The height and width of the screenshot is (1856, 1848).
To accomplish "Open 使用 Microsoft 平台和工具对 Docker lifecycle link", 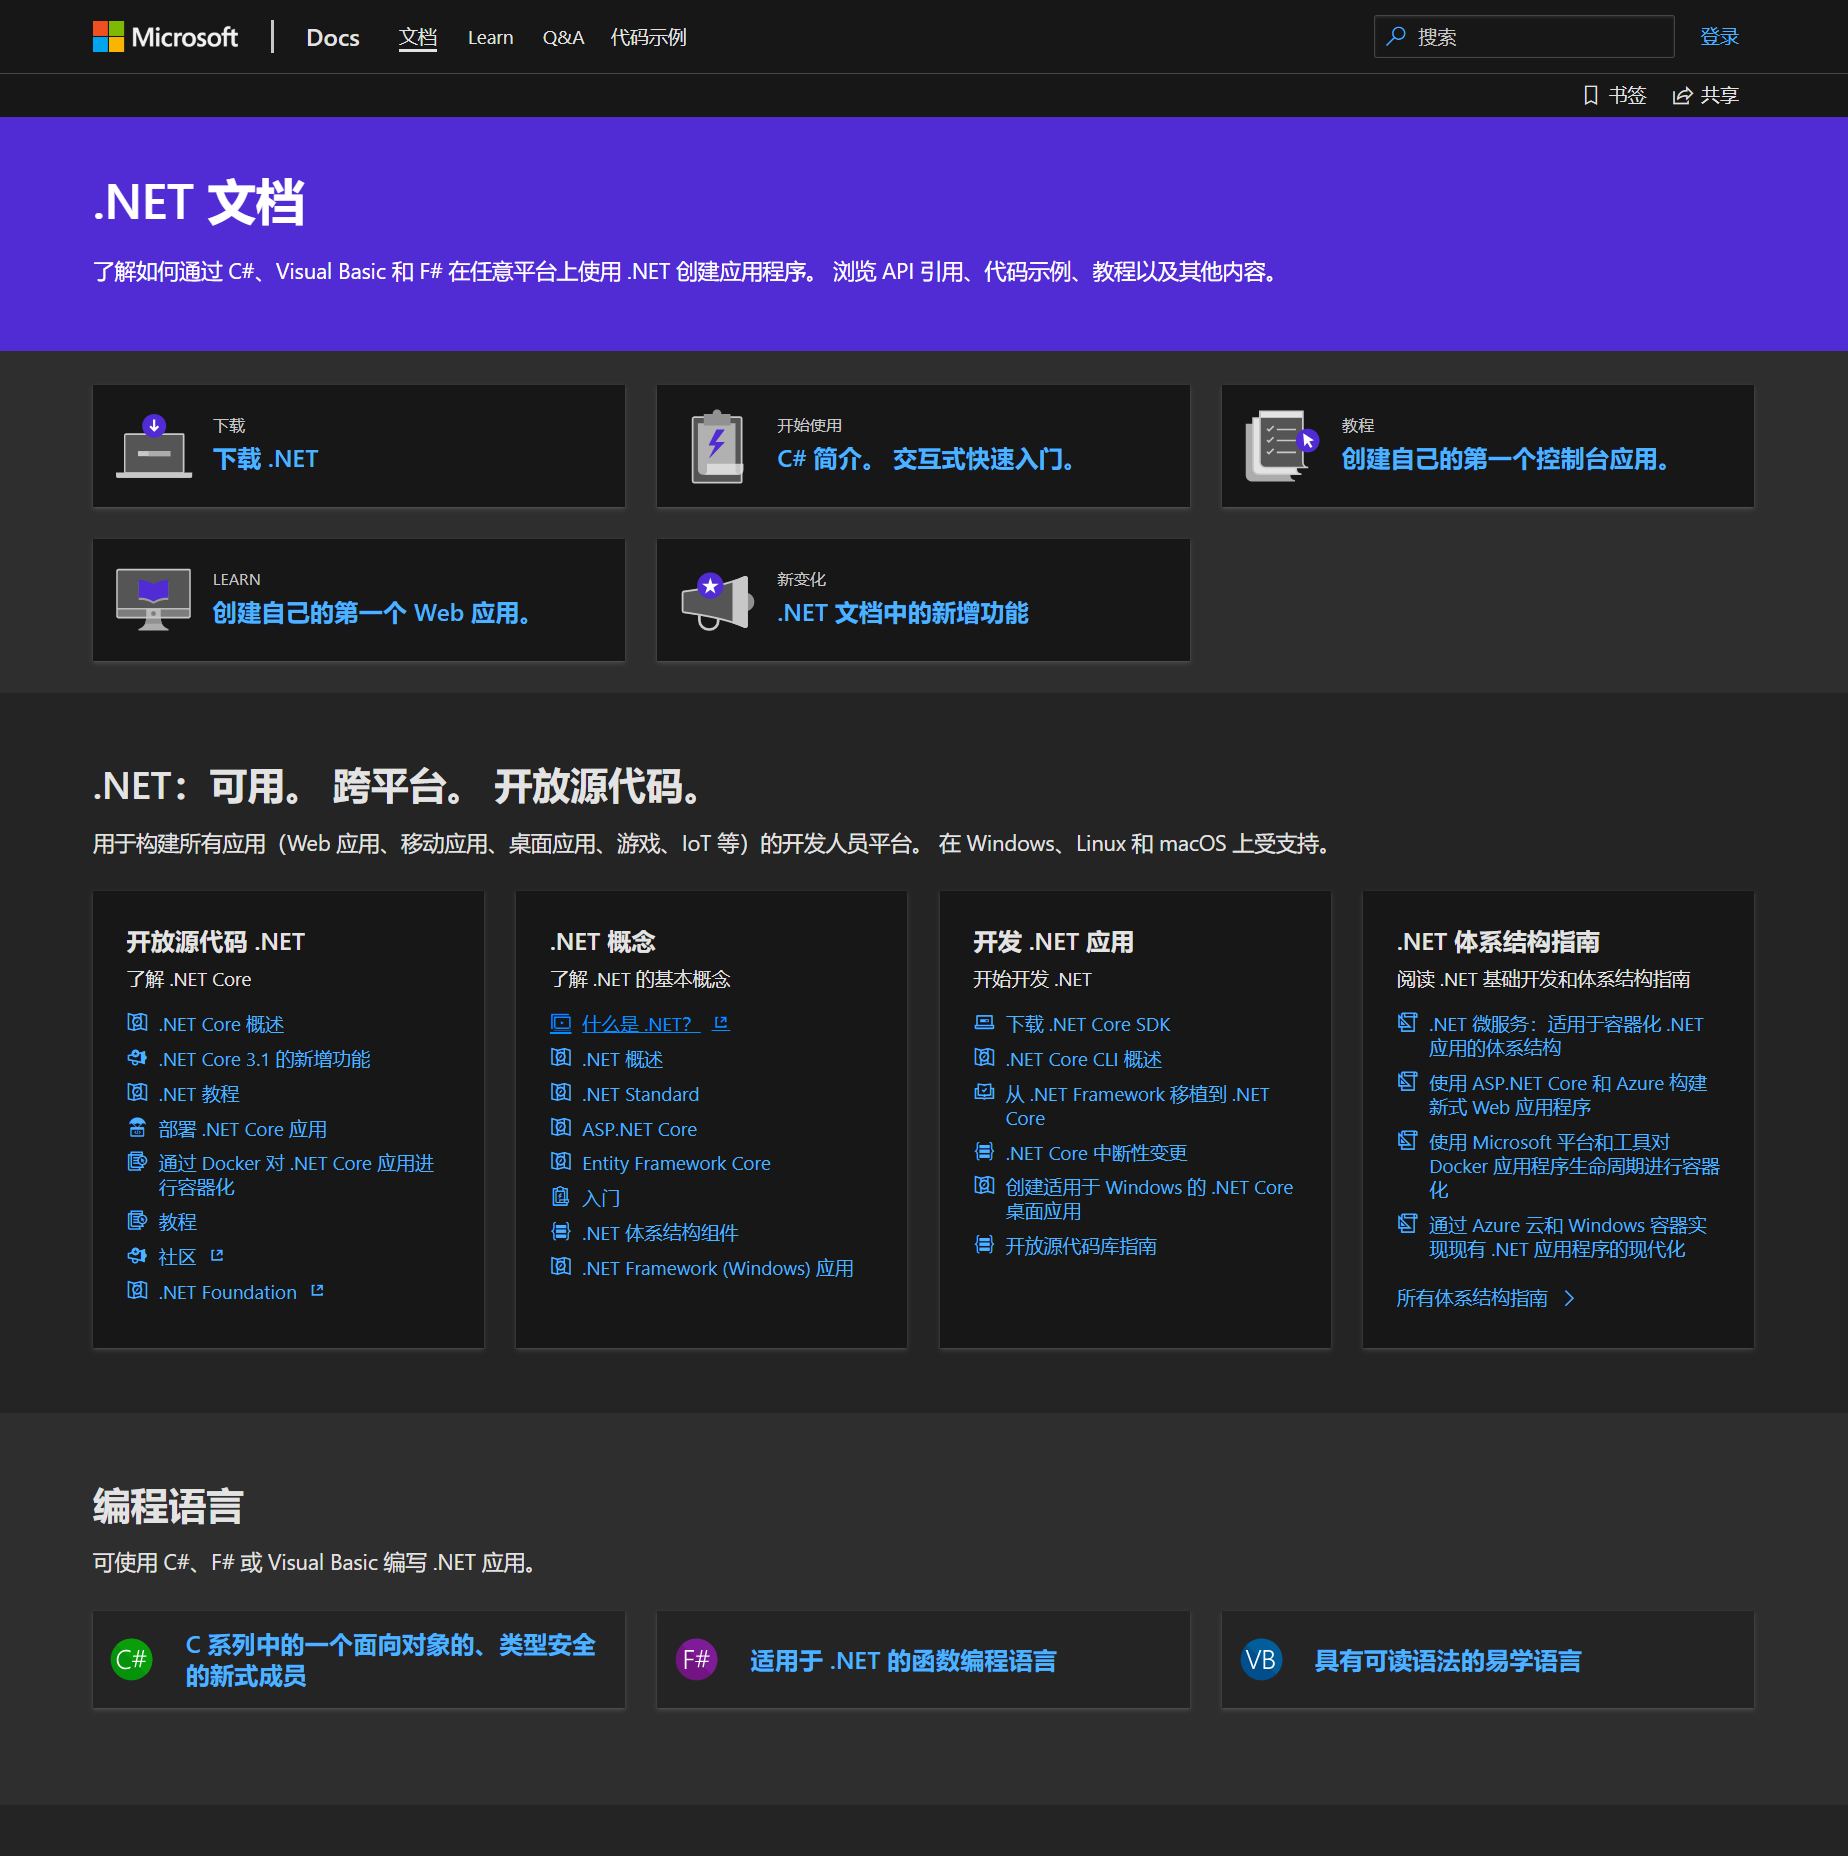I will [x=1574, y=1166].
